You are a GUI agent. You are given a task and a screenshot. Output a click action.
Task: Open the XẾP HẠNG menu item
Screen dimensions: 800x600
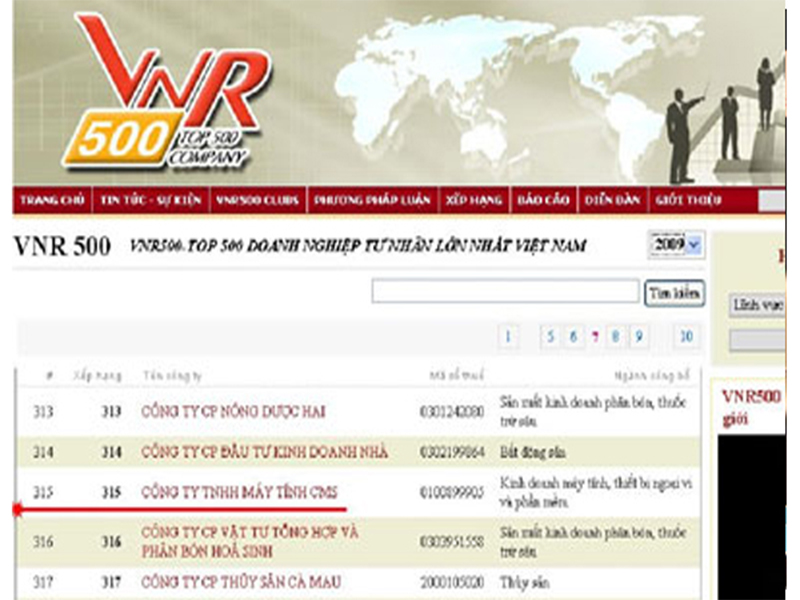point(474,199)
